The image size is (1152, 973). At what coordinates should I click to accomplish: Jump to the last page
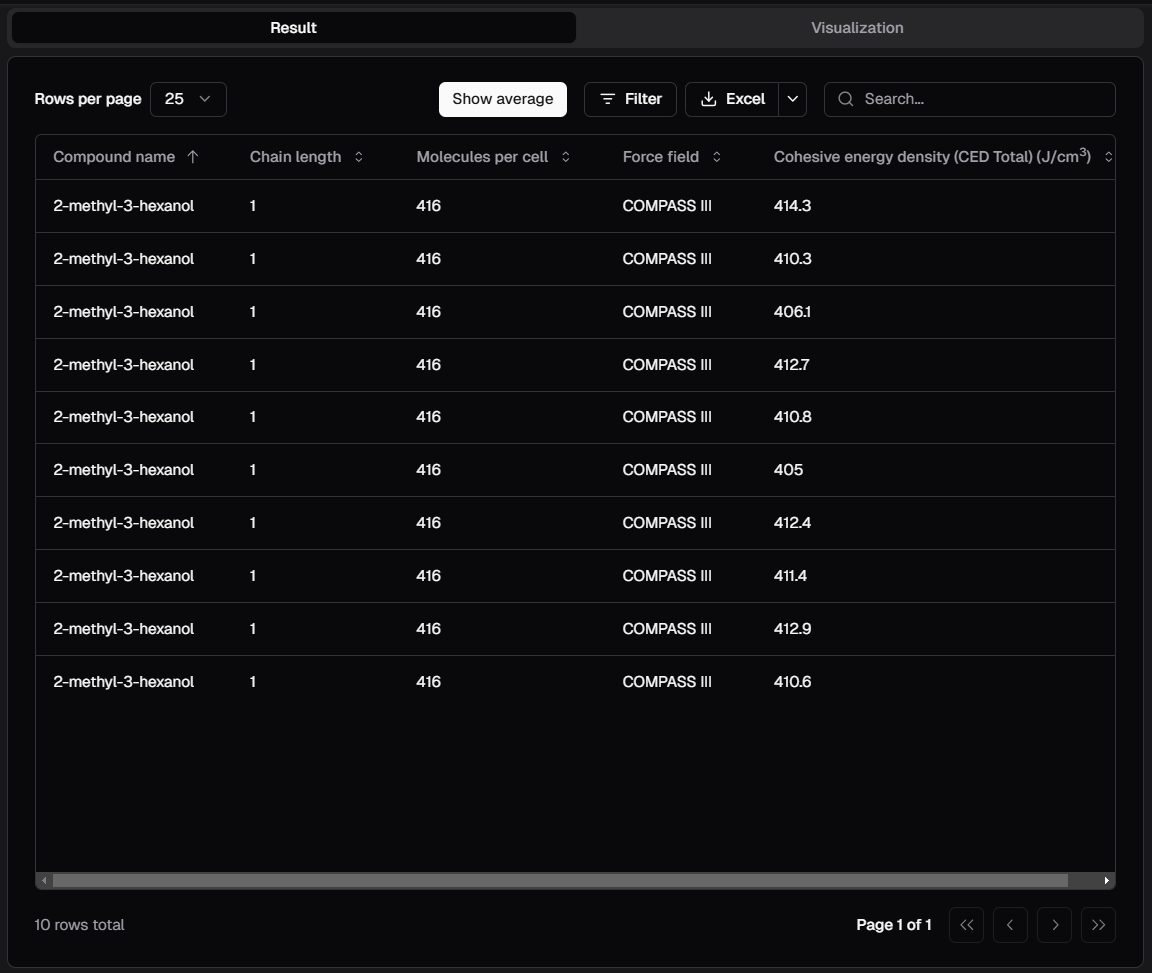click(x=1098, y=925)
